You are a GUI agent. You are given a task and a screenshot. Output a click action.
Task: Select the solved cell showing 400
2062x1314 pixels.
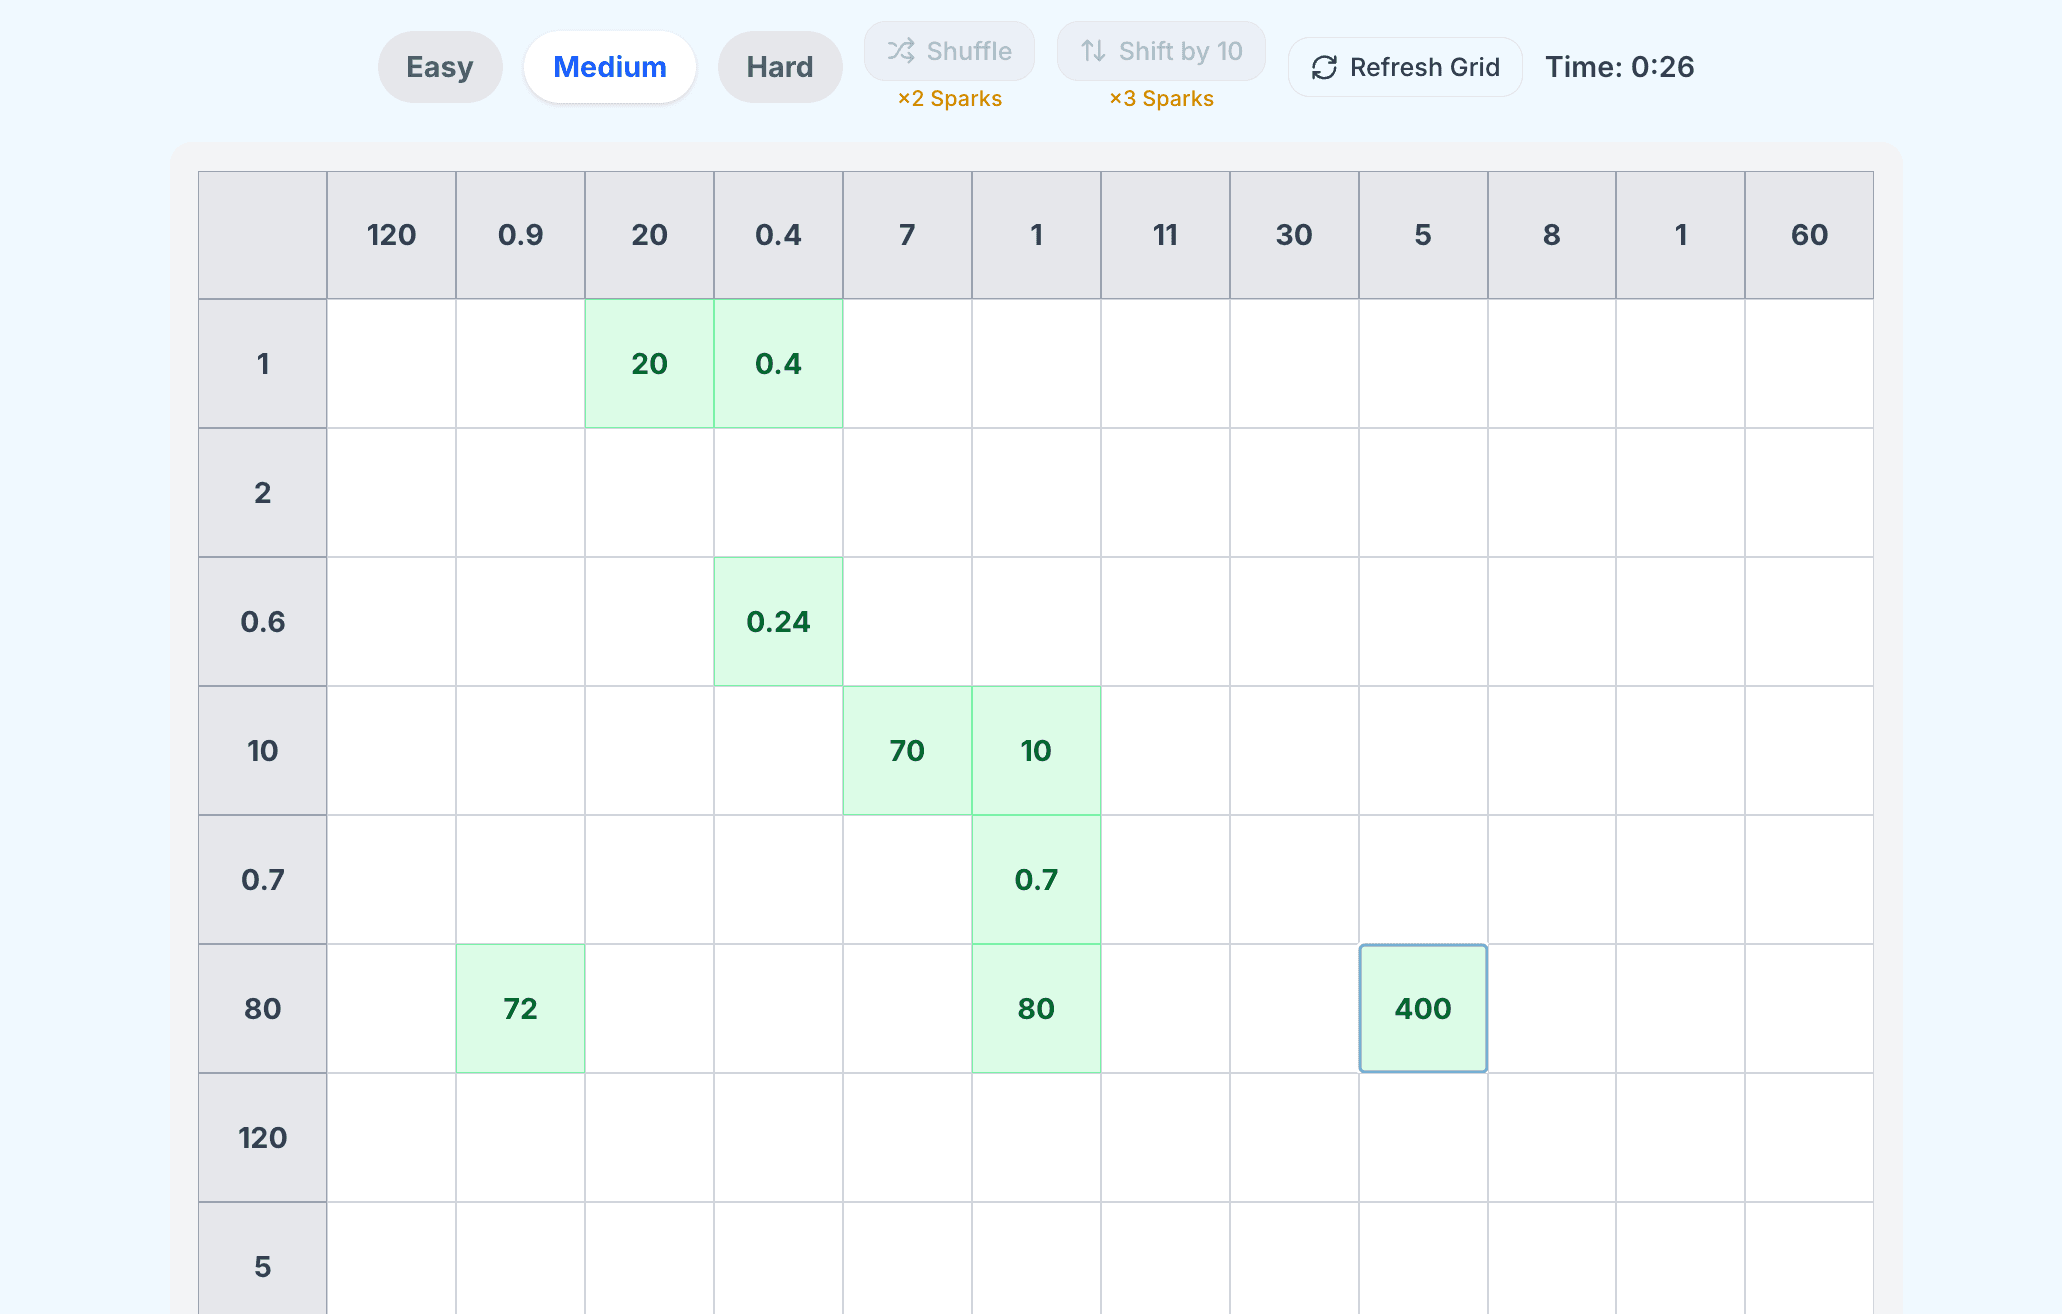click(x=1423, y=1008)
